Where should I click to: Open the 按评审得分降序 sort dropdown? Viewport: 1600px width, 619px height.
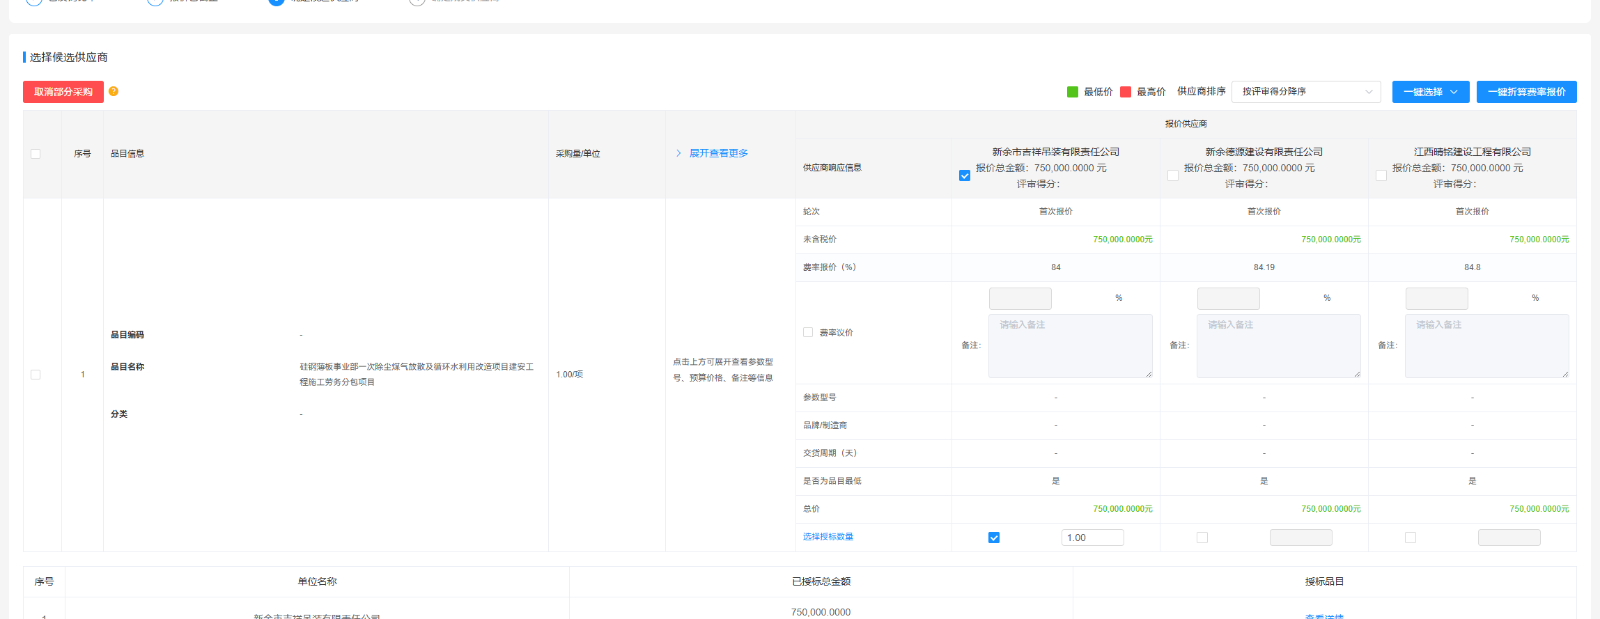[x=1305, y=92]
